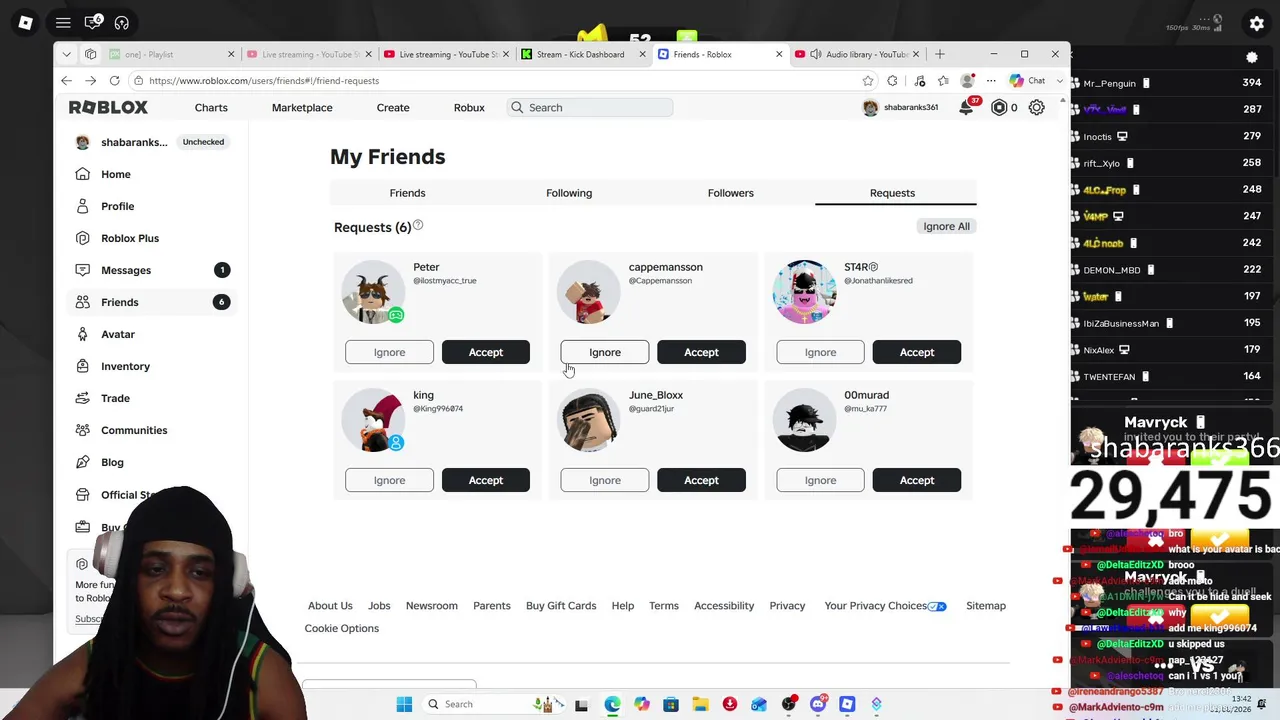Reload the Roblox friends page
Screen dimensions: 1280x720
point(114,81)
